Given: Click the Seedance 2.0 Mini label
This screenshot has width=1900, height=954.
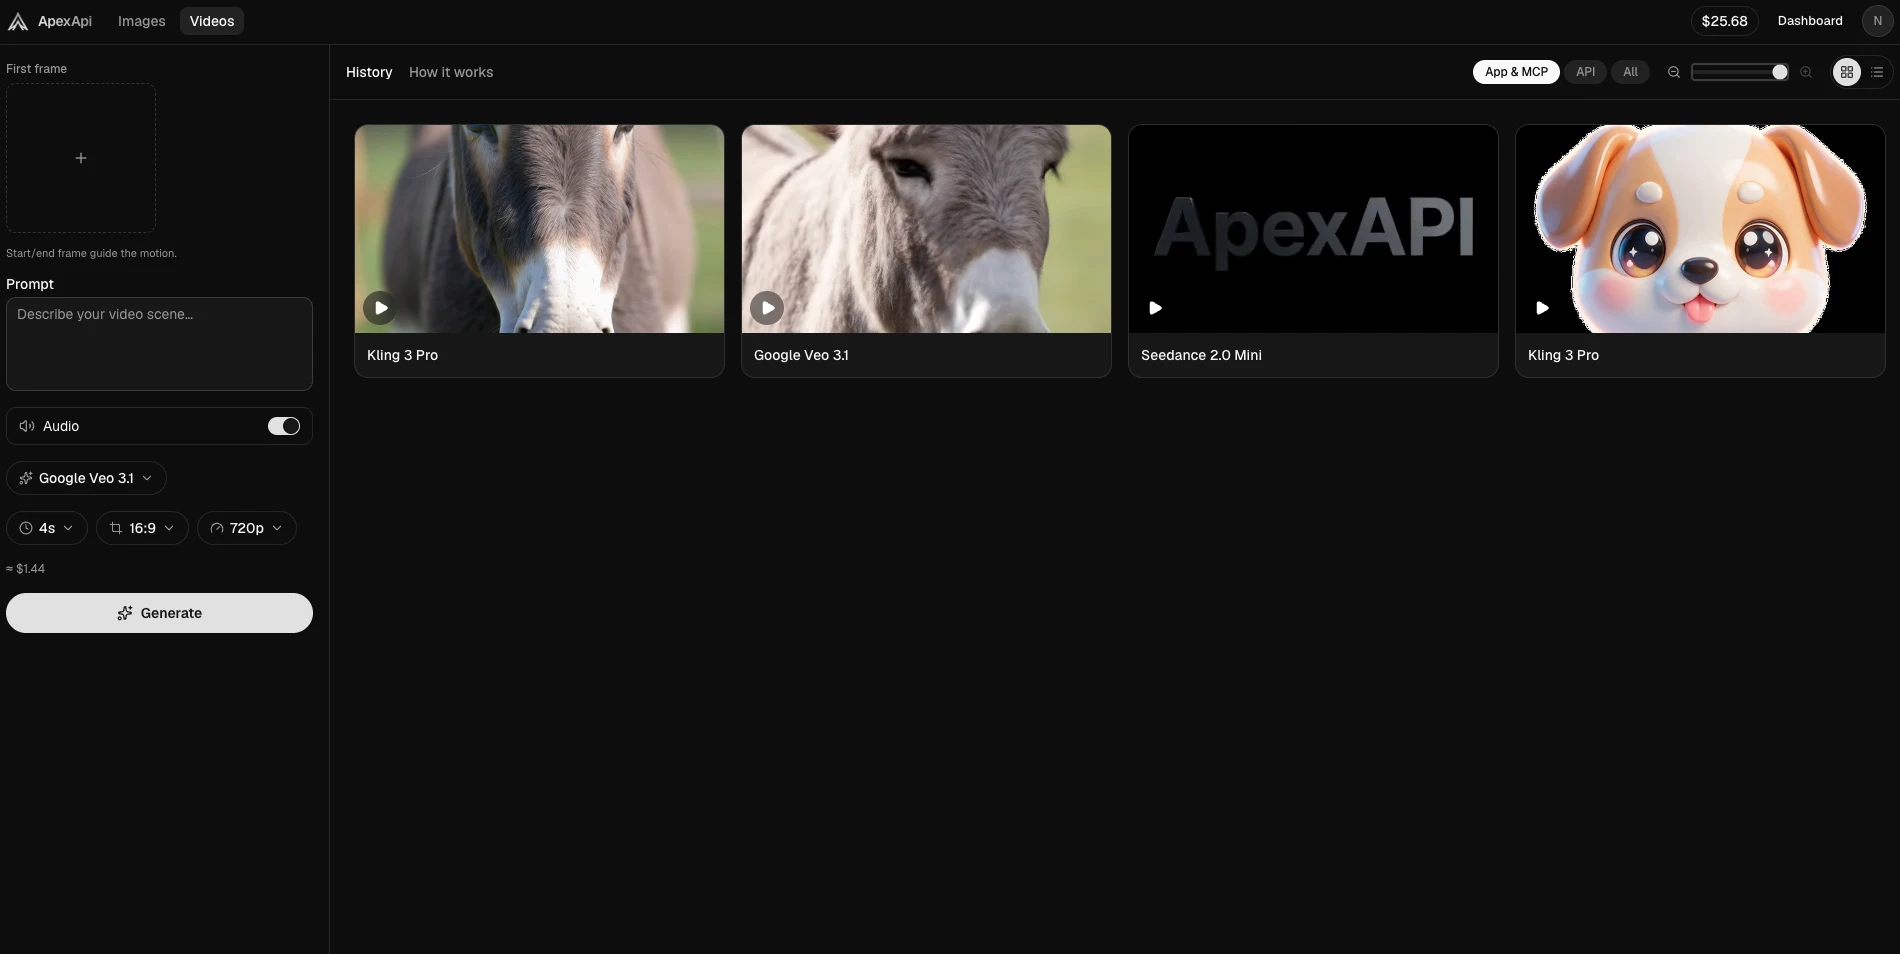Looking at the screenshot, I should click(1201, 355).
